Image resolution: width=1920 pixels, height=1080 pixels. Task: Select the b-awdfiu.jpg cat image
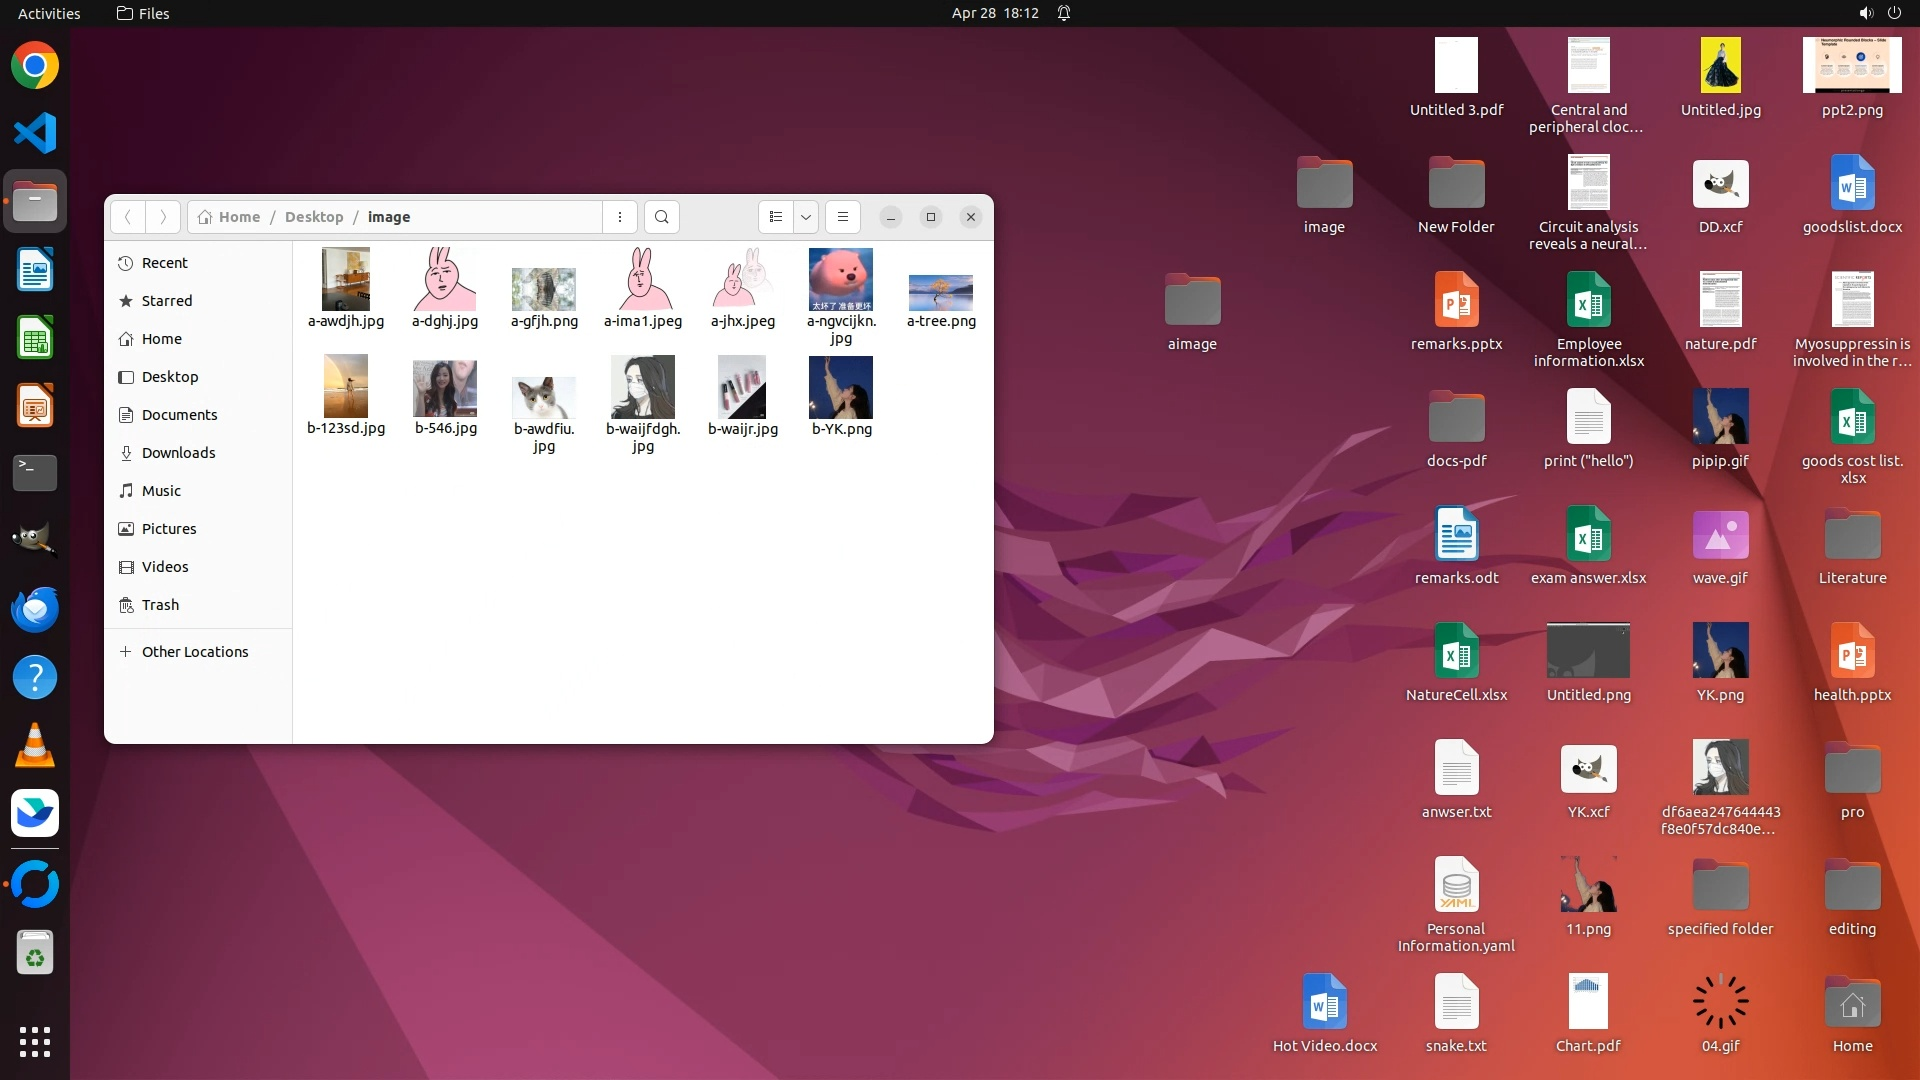(543, 397)
